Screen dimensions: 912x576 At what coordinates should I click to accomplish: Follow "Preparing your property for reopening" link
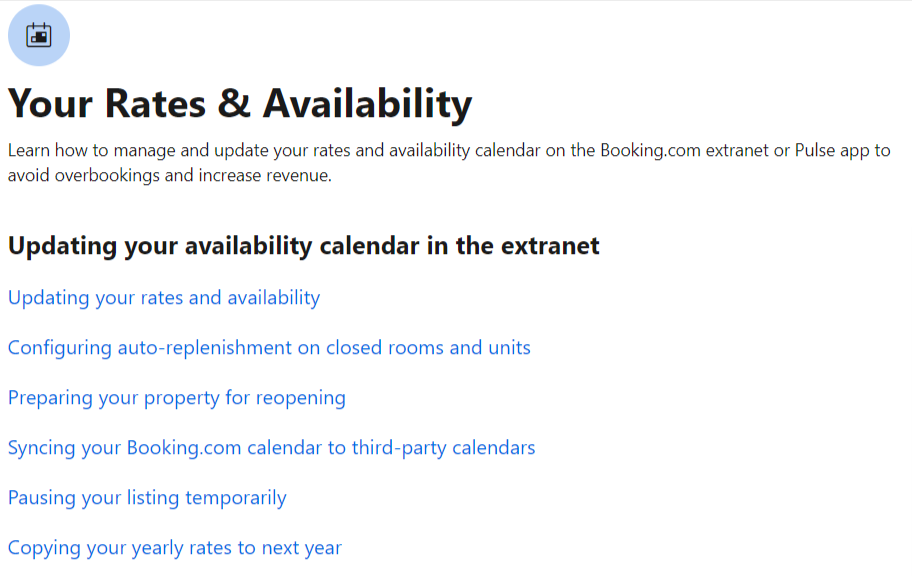click(177, 398)
